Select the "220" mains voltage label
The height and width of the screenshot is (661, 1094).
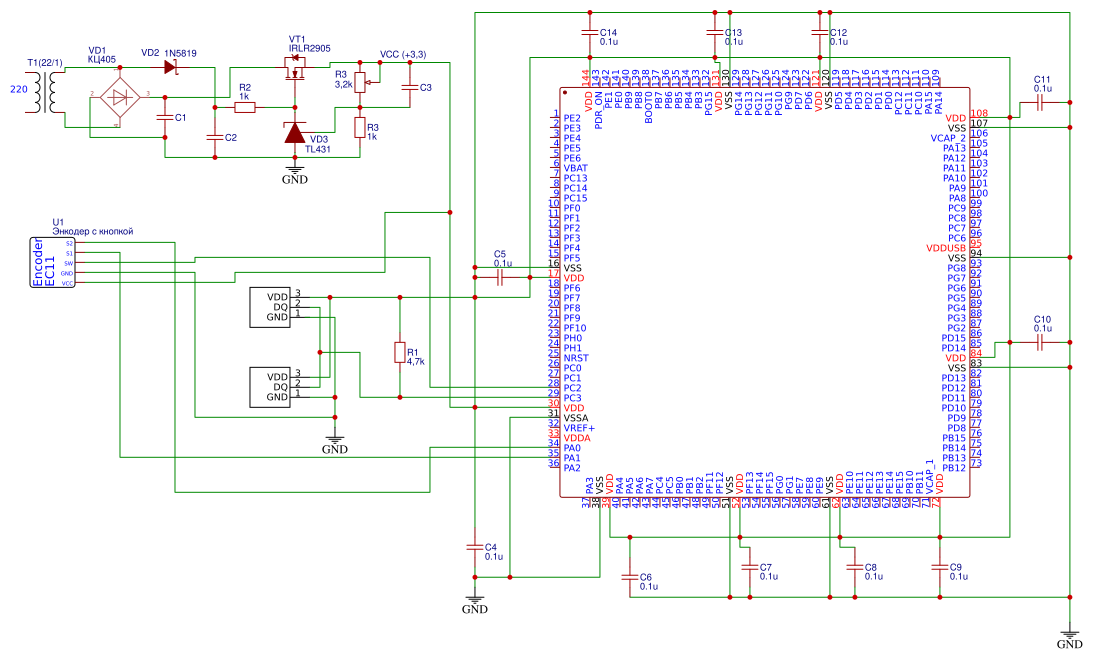tap(18, 89)
